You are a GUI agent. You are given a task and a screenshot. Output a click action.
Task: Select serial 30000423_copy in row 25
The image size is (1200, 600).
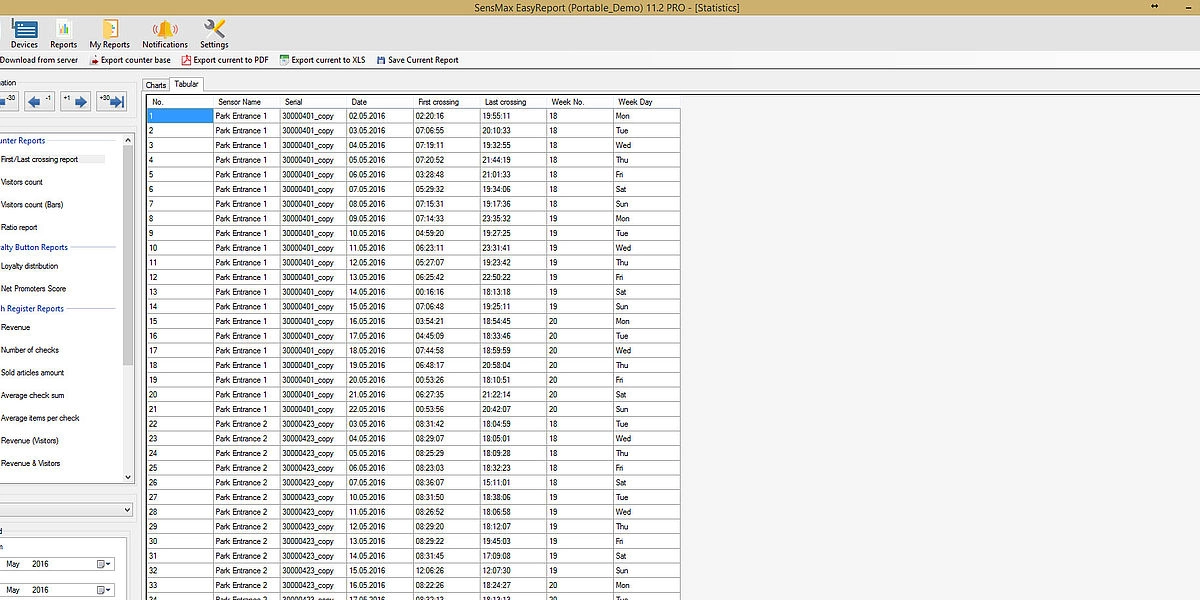313,468
